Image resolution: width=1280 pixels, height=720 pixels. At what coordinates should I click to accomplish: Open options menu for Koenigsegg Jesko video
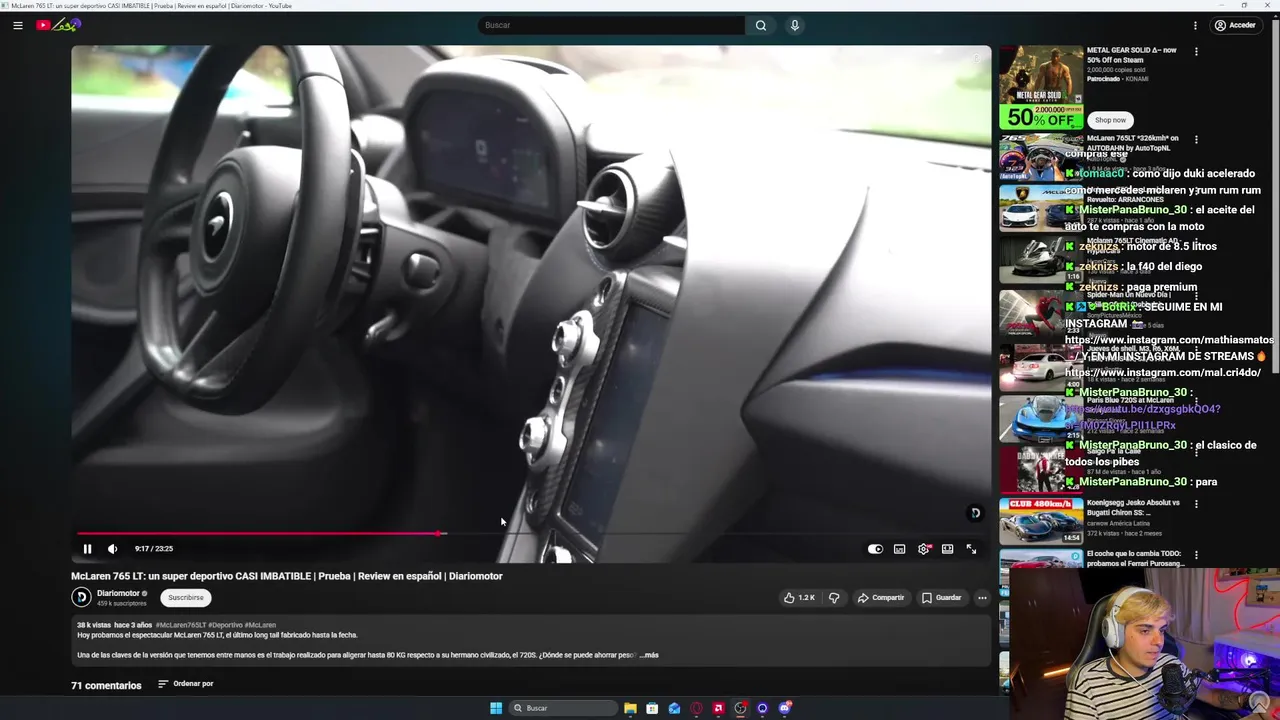pyautogui.click(x=1196, y=504)
